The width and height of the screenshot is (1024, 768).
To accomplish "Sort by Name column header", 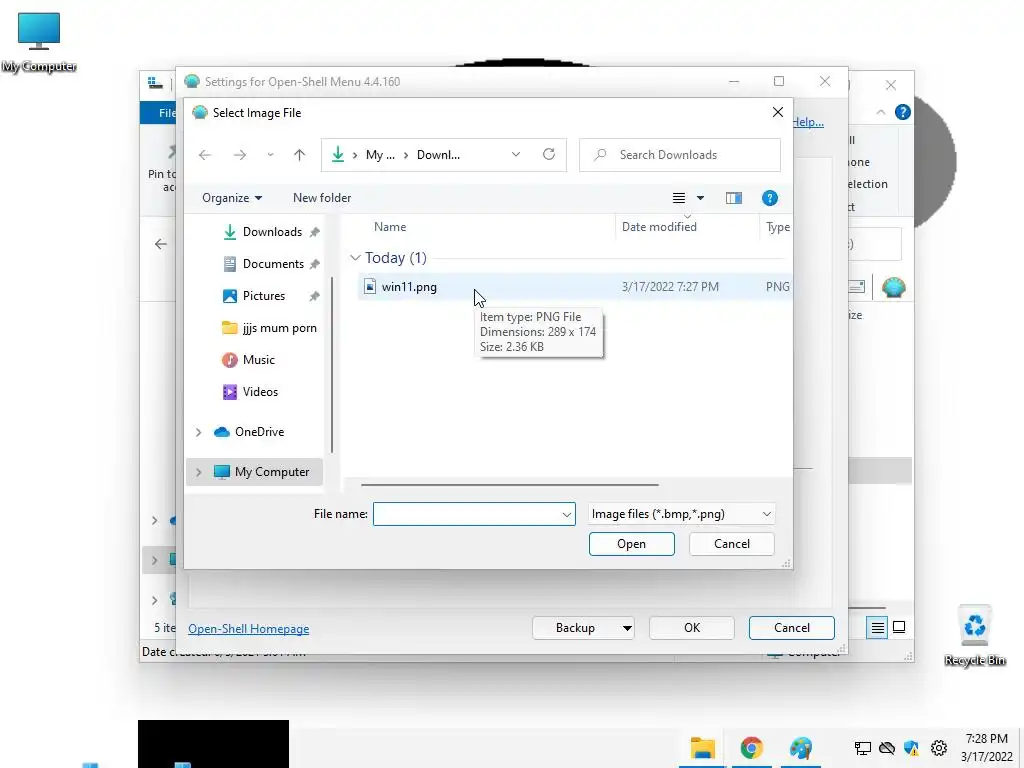I will coord(390,227).
